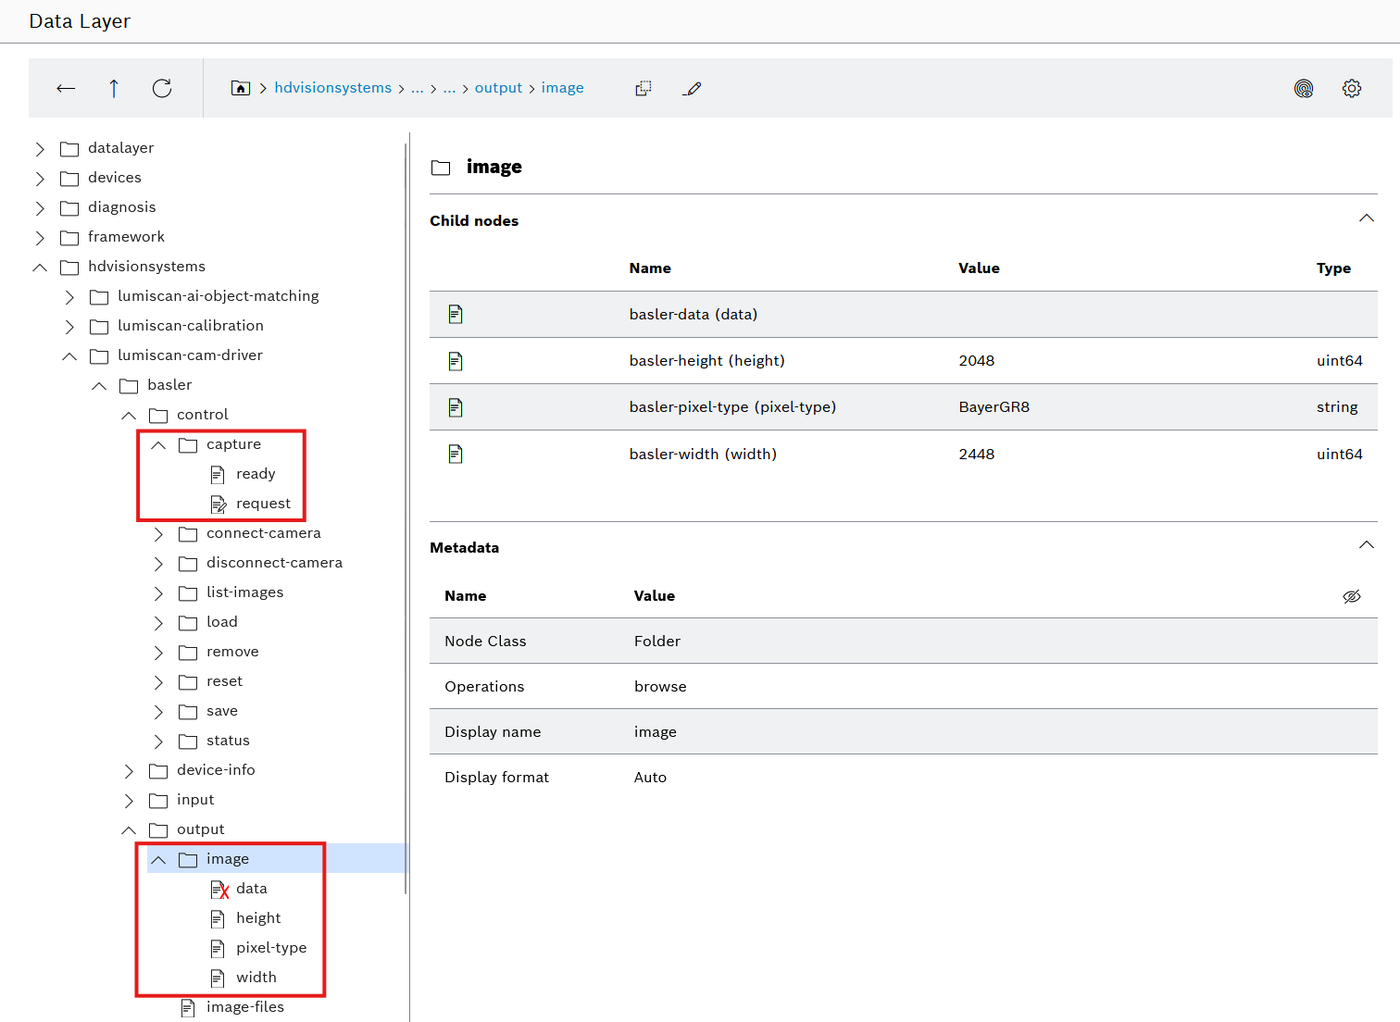Click the back arrow in toolbar

(x=66, y=88)
